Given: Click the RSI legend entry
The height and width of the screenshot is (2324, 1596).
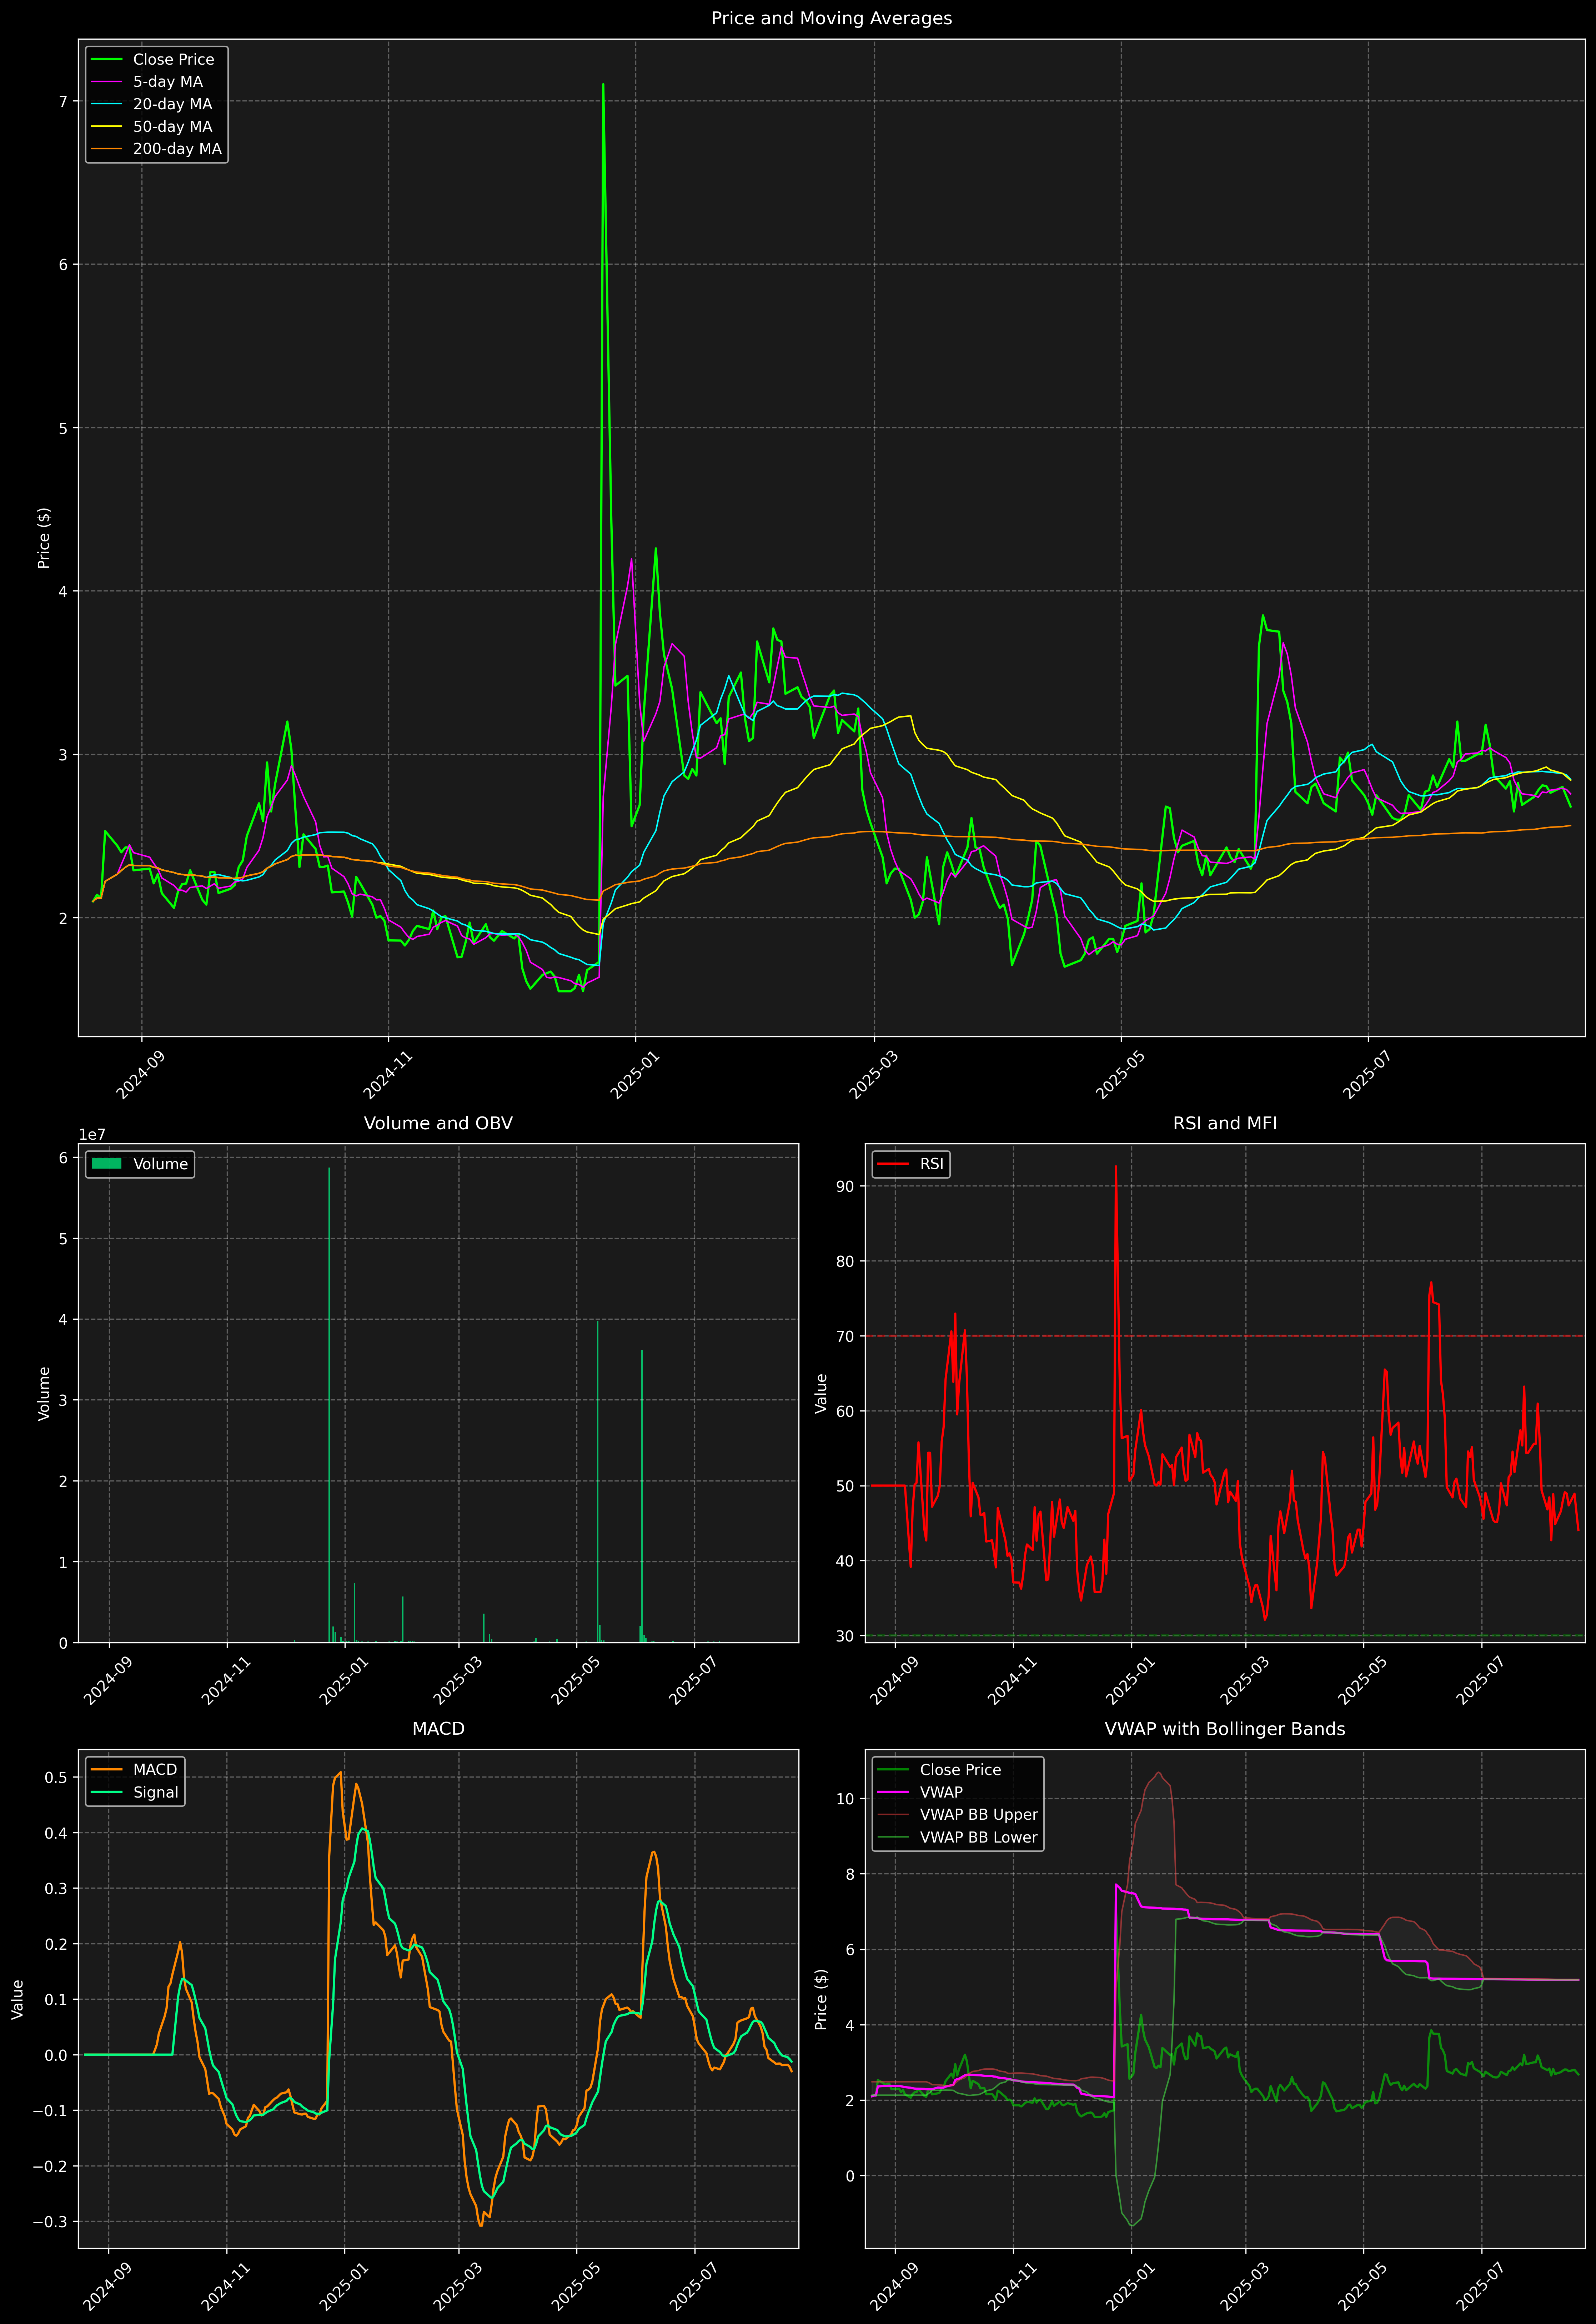Looking at the screenshot, I should click(x=931, y=1164).
